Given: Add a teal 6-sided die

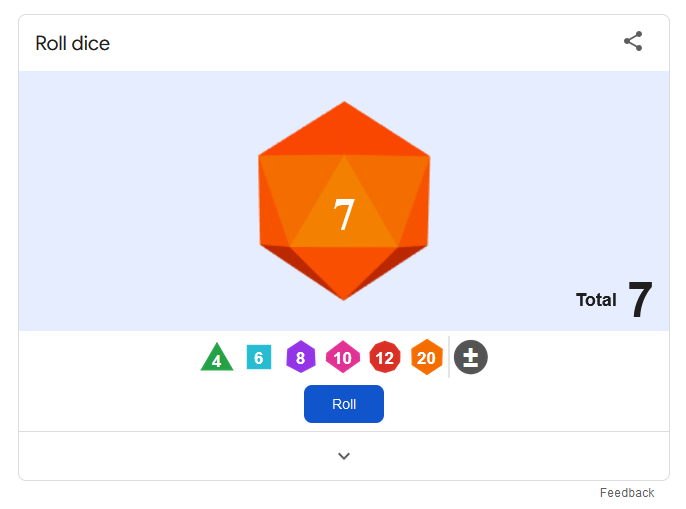Looking at the screenshot, I should (259, 357).
